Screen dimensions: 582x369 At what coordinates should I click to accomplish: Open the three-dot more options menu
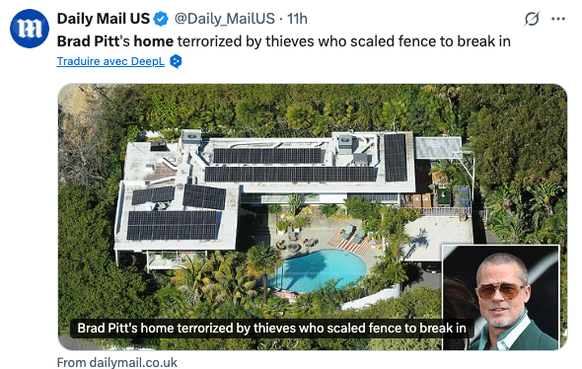(558, 19)
